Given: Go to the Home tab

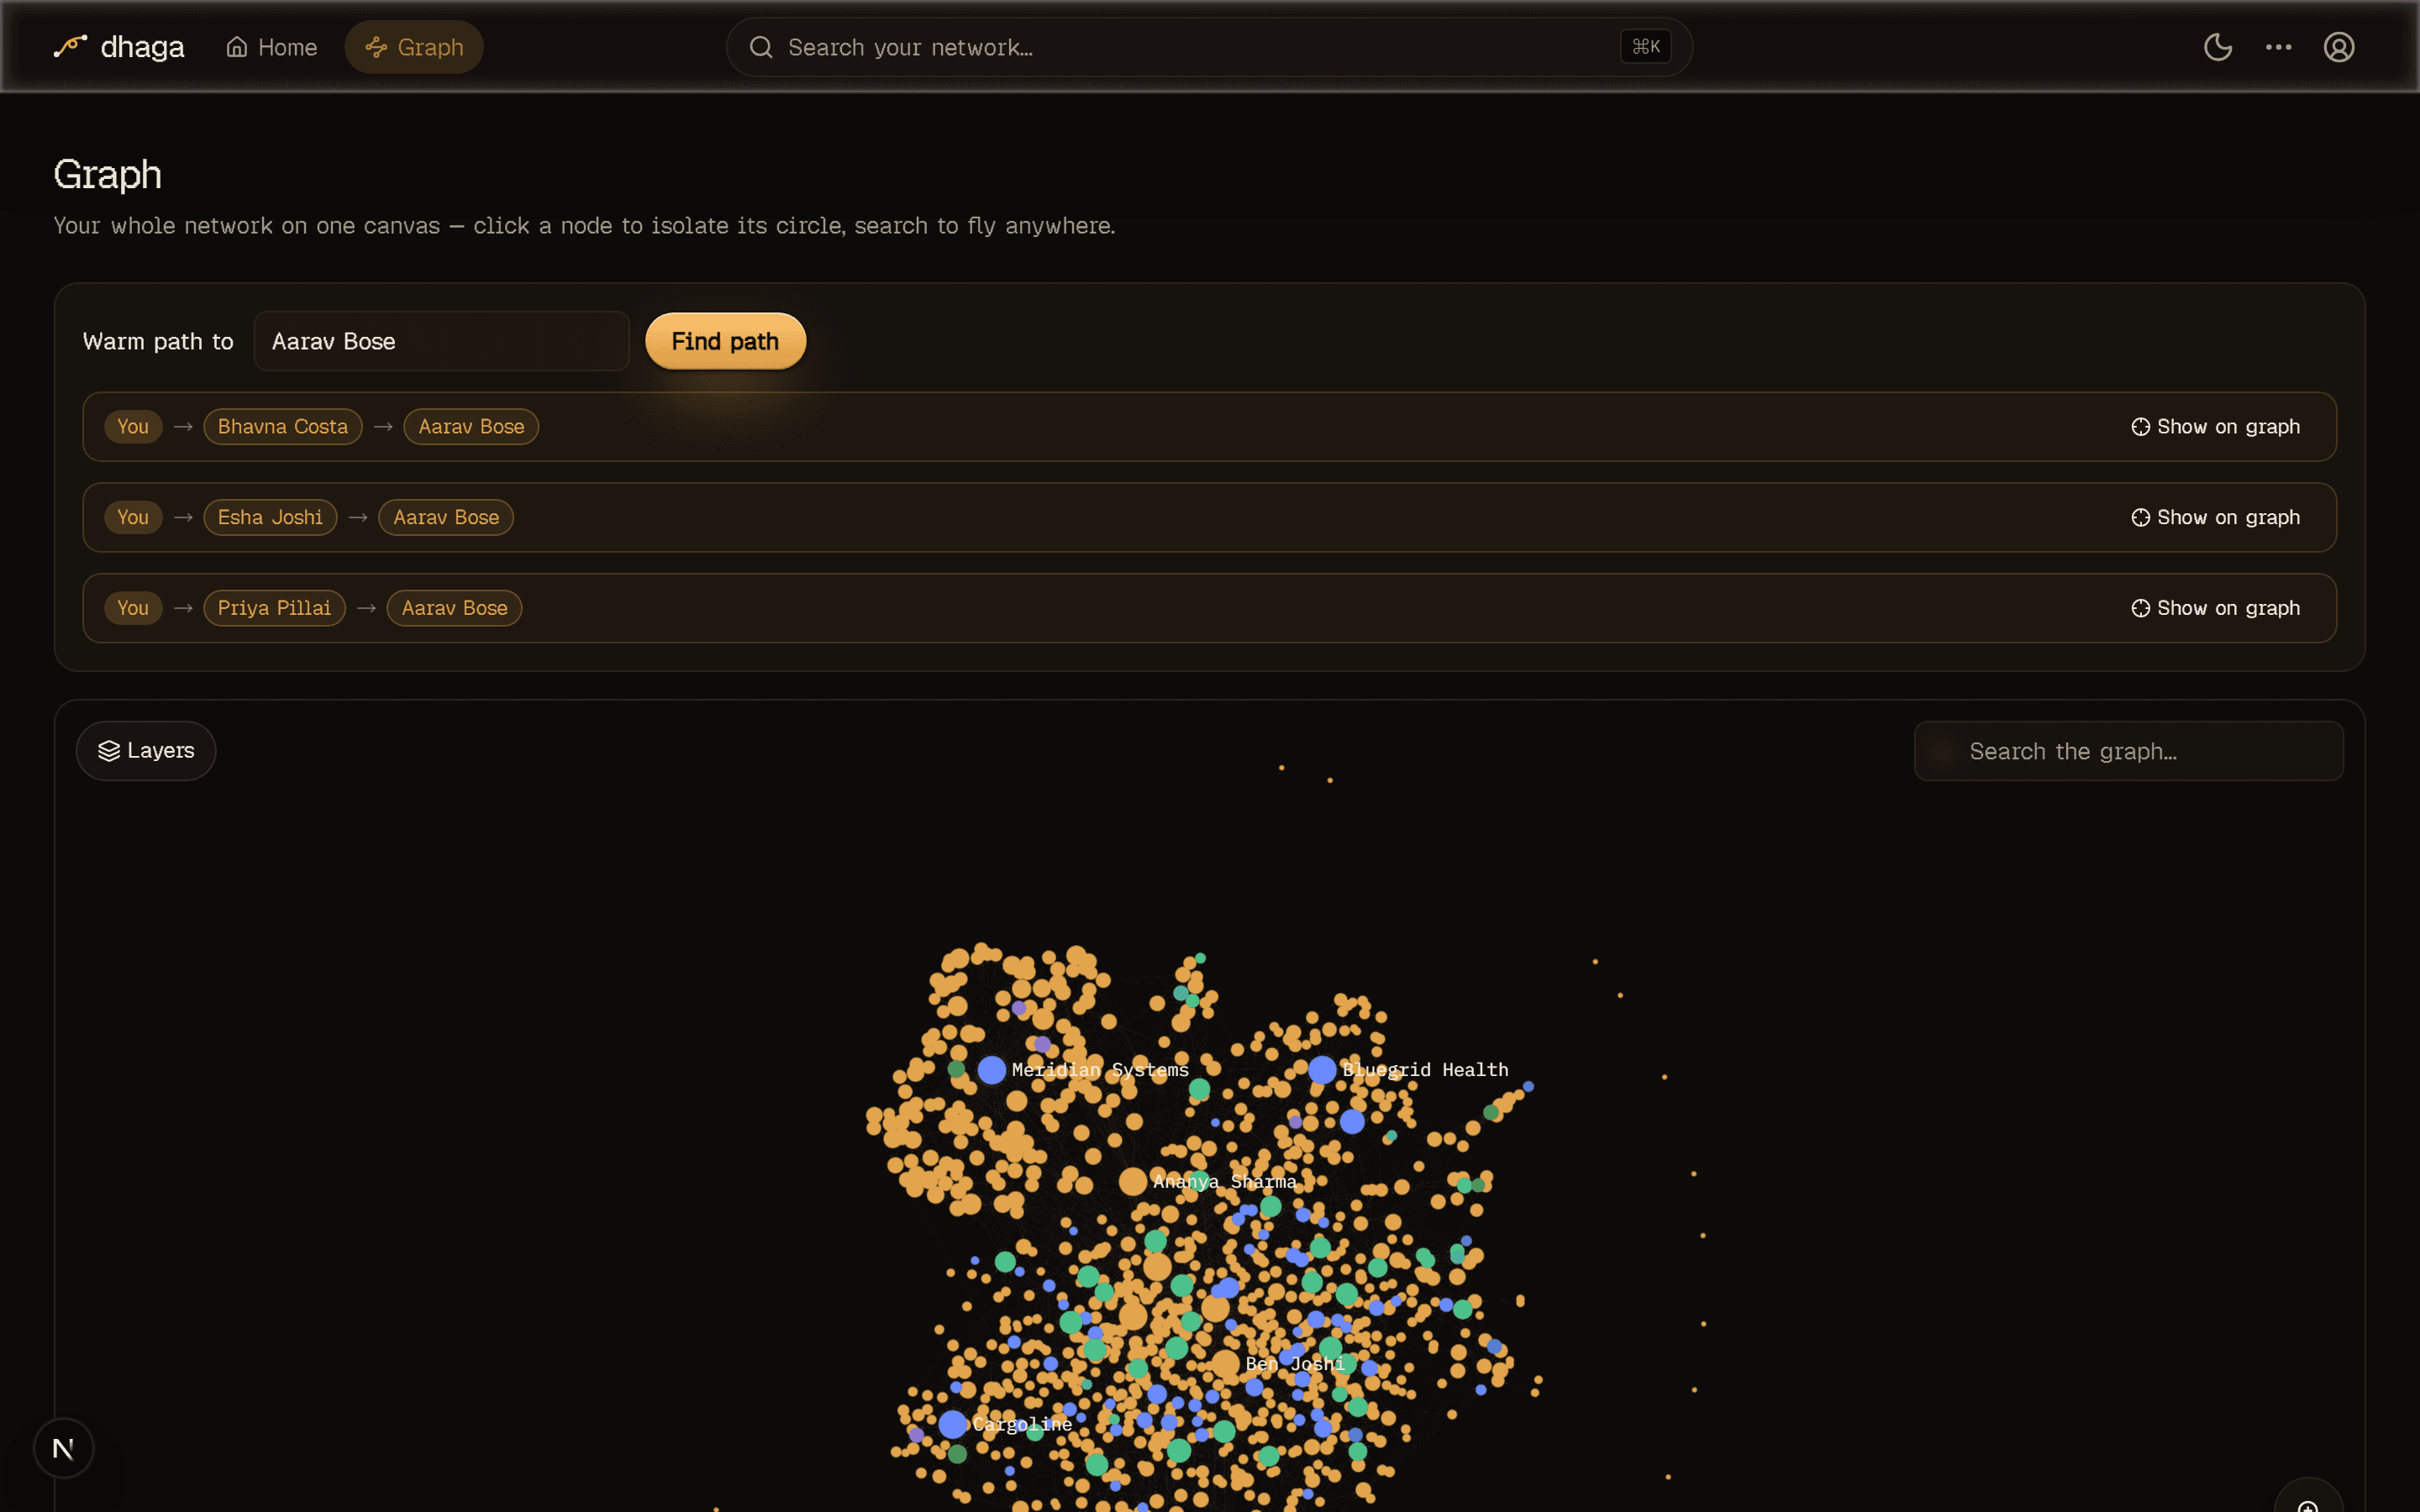Looking at the screenshot, I should click(x=272, y=47).
